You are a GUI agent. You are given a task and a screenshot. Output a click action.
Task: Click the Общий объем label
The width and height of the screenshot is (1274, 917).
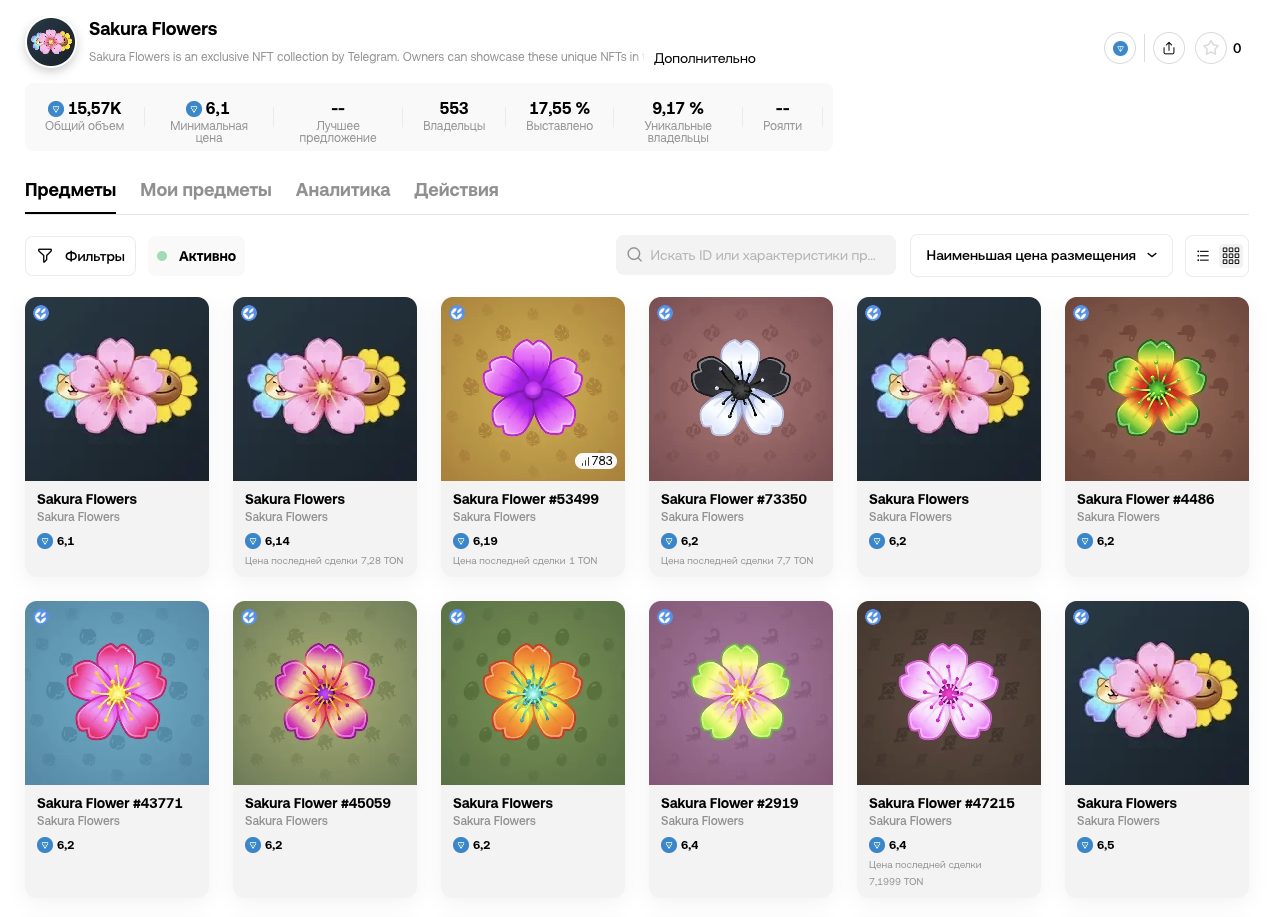[x=85, y=126]
